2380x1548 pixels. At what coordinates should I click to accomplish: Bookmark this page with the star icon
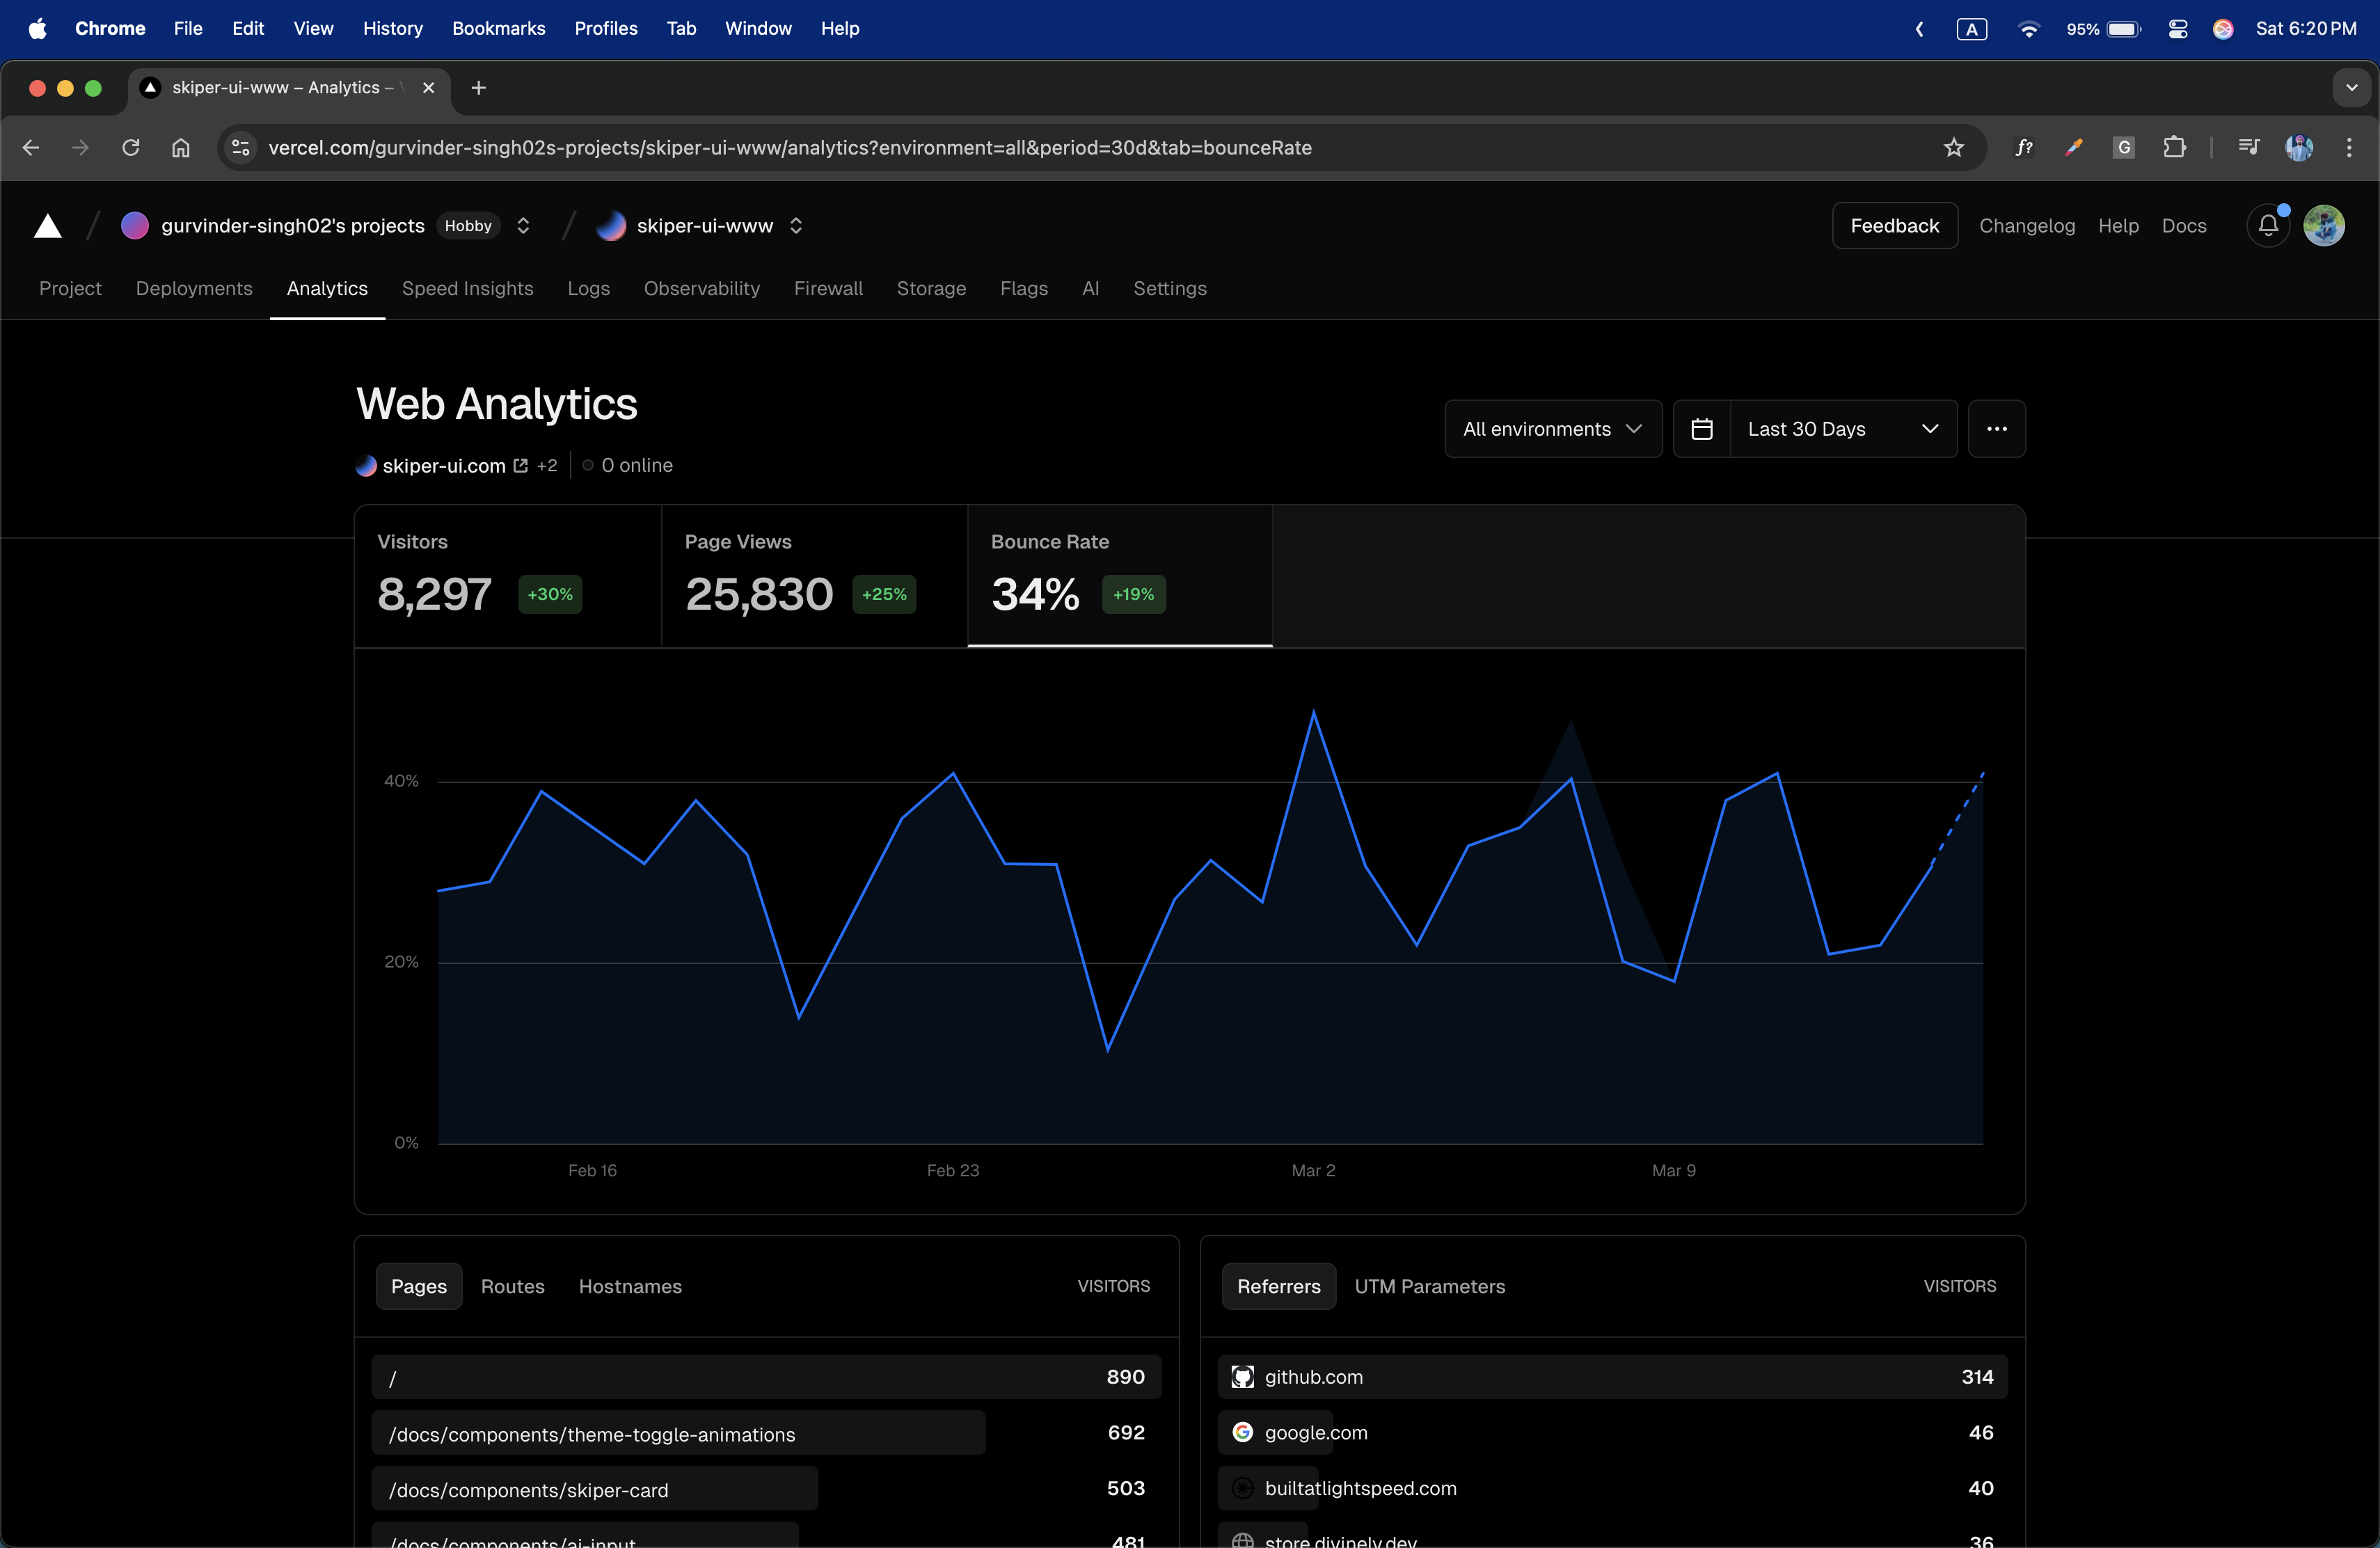click(1953, 148)
